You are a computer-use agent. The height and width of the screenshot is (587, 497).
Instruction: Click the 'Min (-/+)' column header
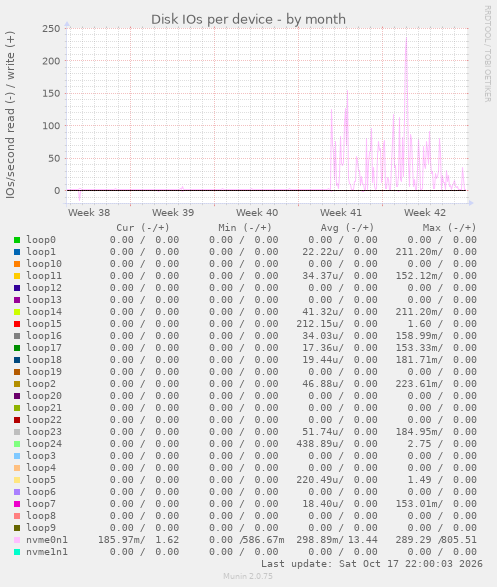(x=245, y=228)
